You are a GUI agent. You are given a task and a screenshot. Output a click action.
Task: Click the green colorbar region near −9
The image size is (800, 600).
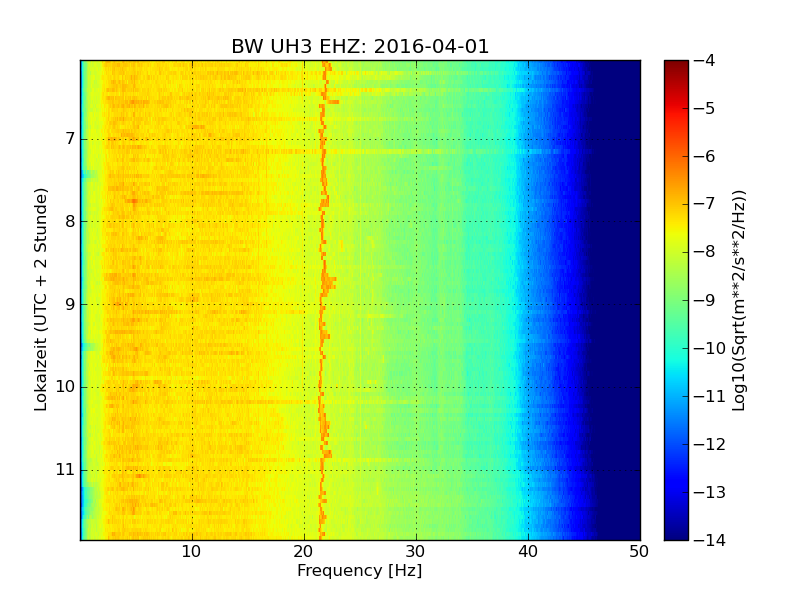coord(676,300)
